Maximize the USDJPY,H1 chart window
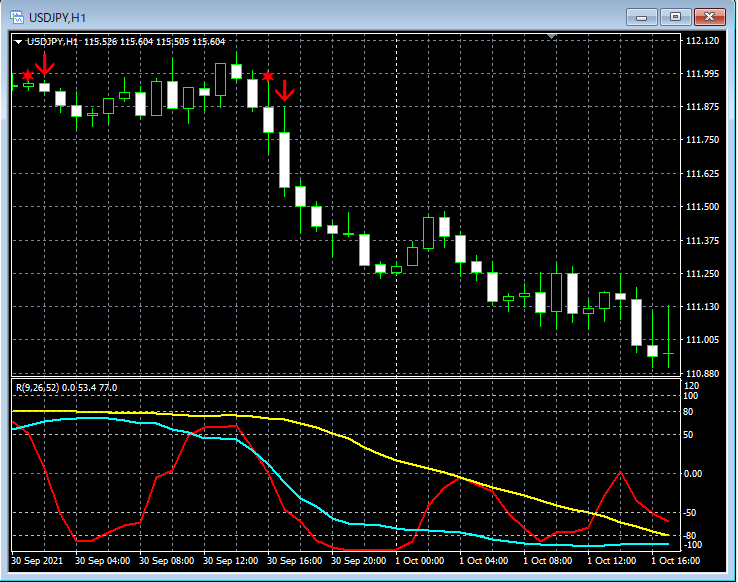738x582 pixels. point(675,17)
